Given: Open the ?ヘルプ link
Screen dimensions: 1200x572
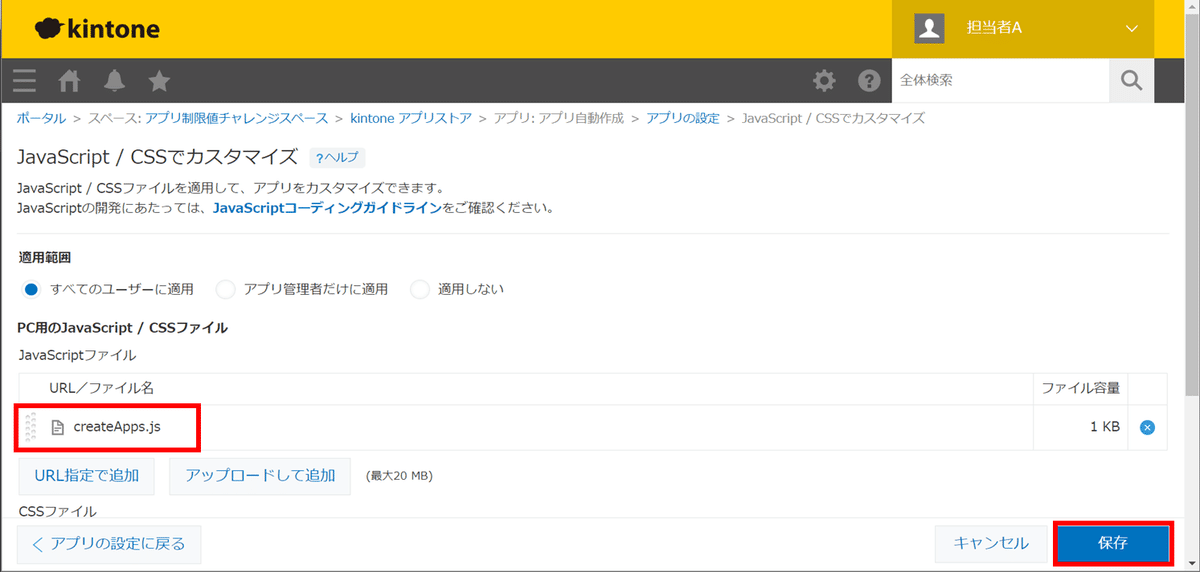Looking at the screenshot, I should click(x=337, y=158).
